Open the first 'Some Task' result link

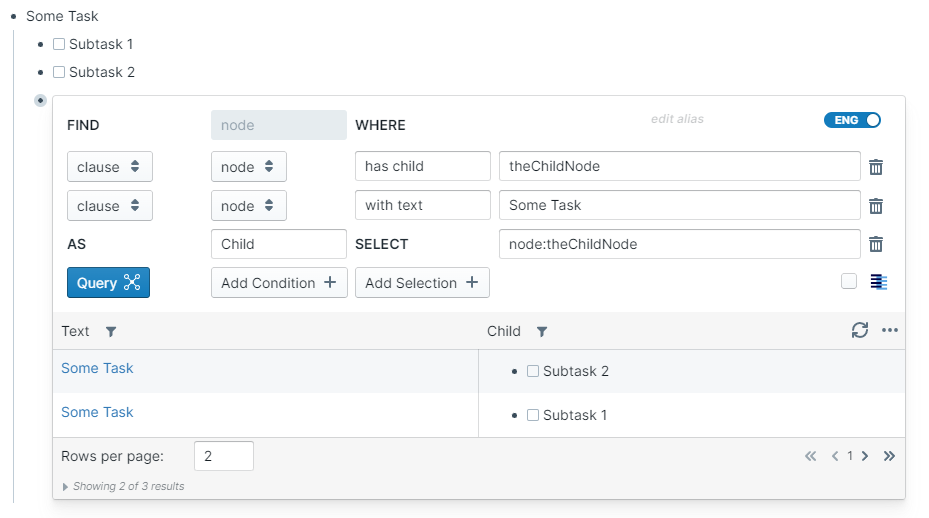pos(97,369)
